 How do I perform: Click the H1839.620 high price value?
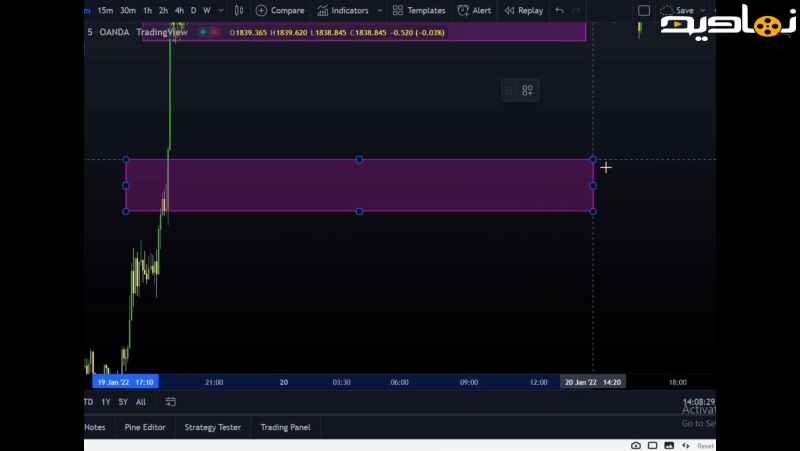pos(288,33)
